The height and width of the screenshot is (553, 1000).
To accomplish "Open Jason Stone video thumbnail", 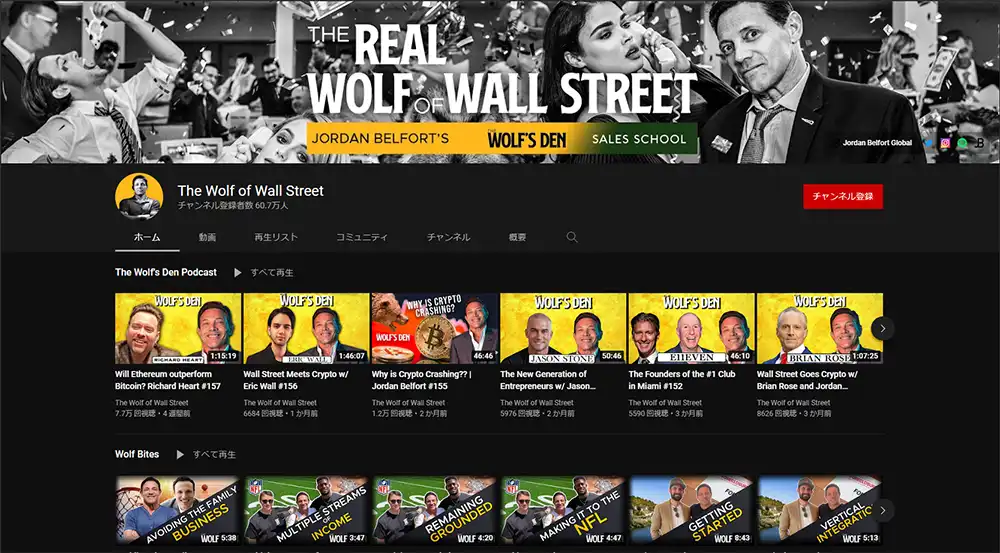I will pos(563,328).
